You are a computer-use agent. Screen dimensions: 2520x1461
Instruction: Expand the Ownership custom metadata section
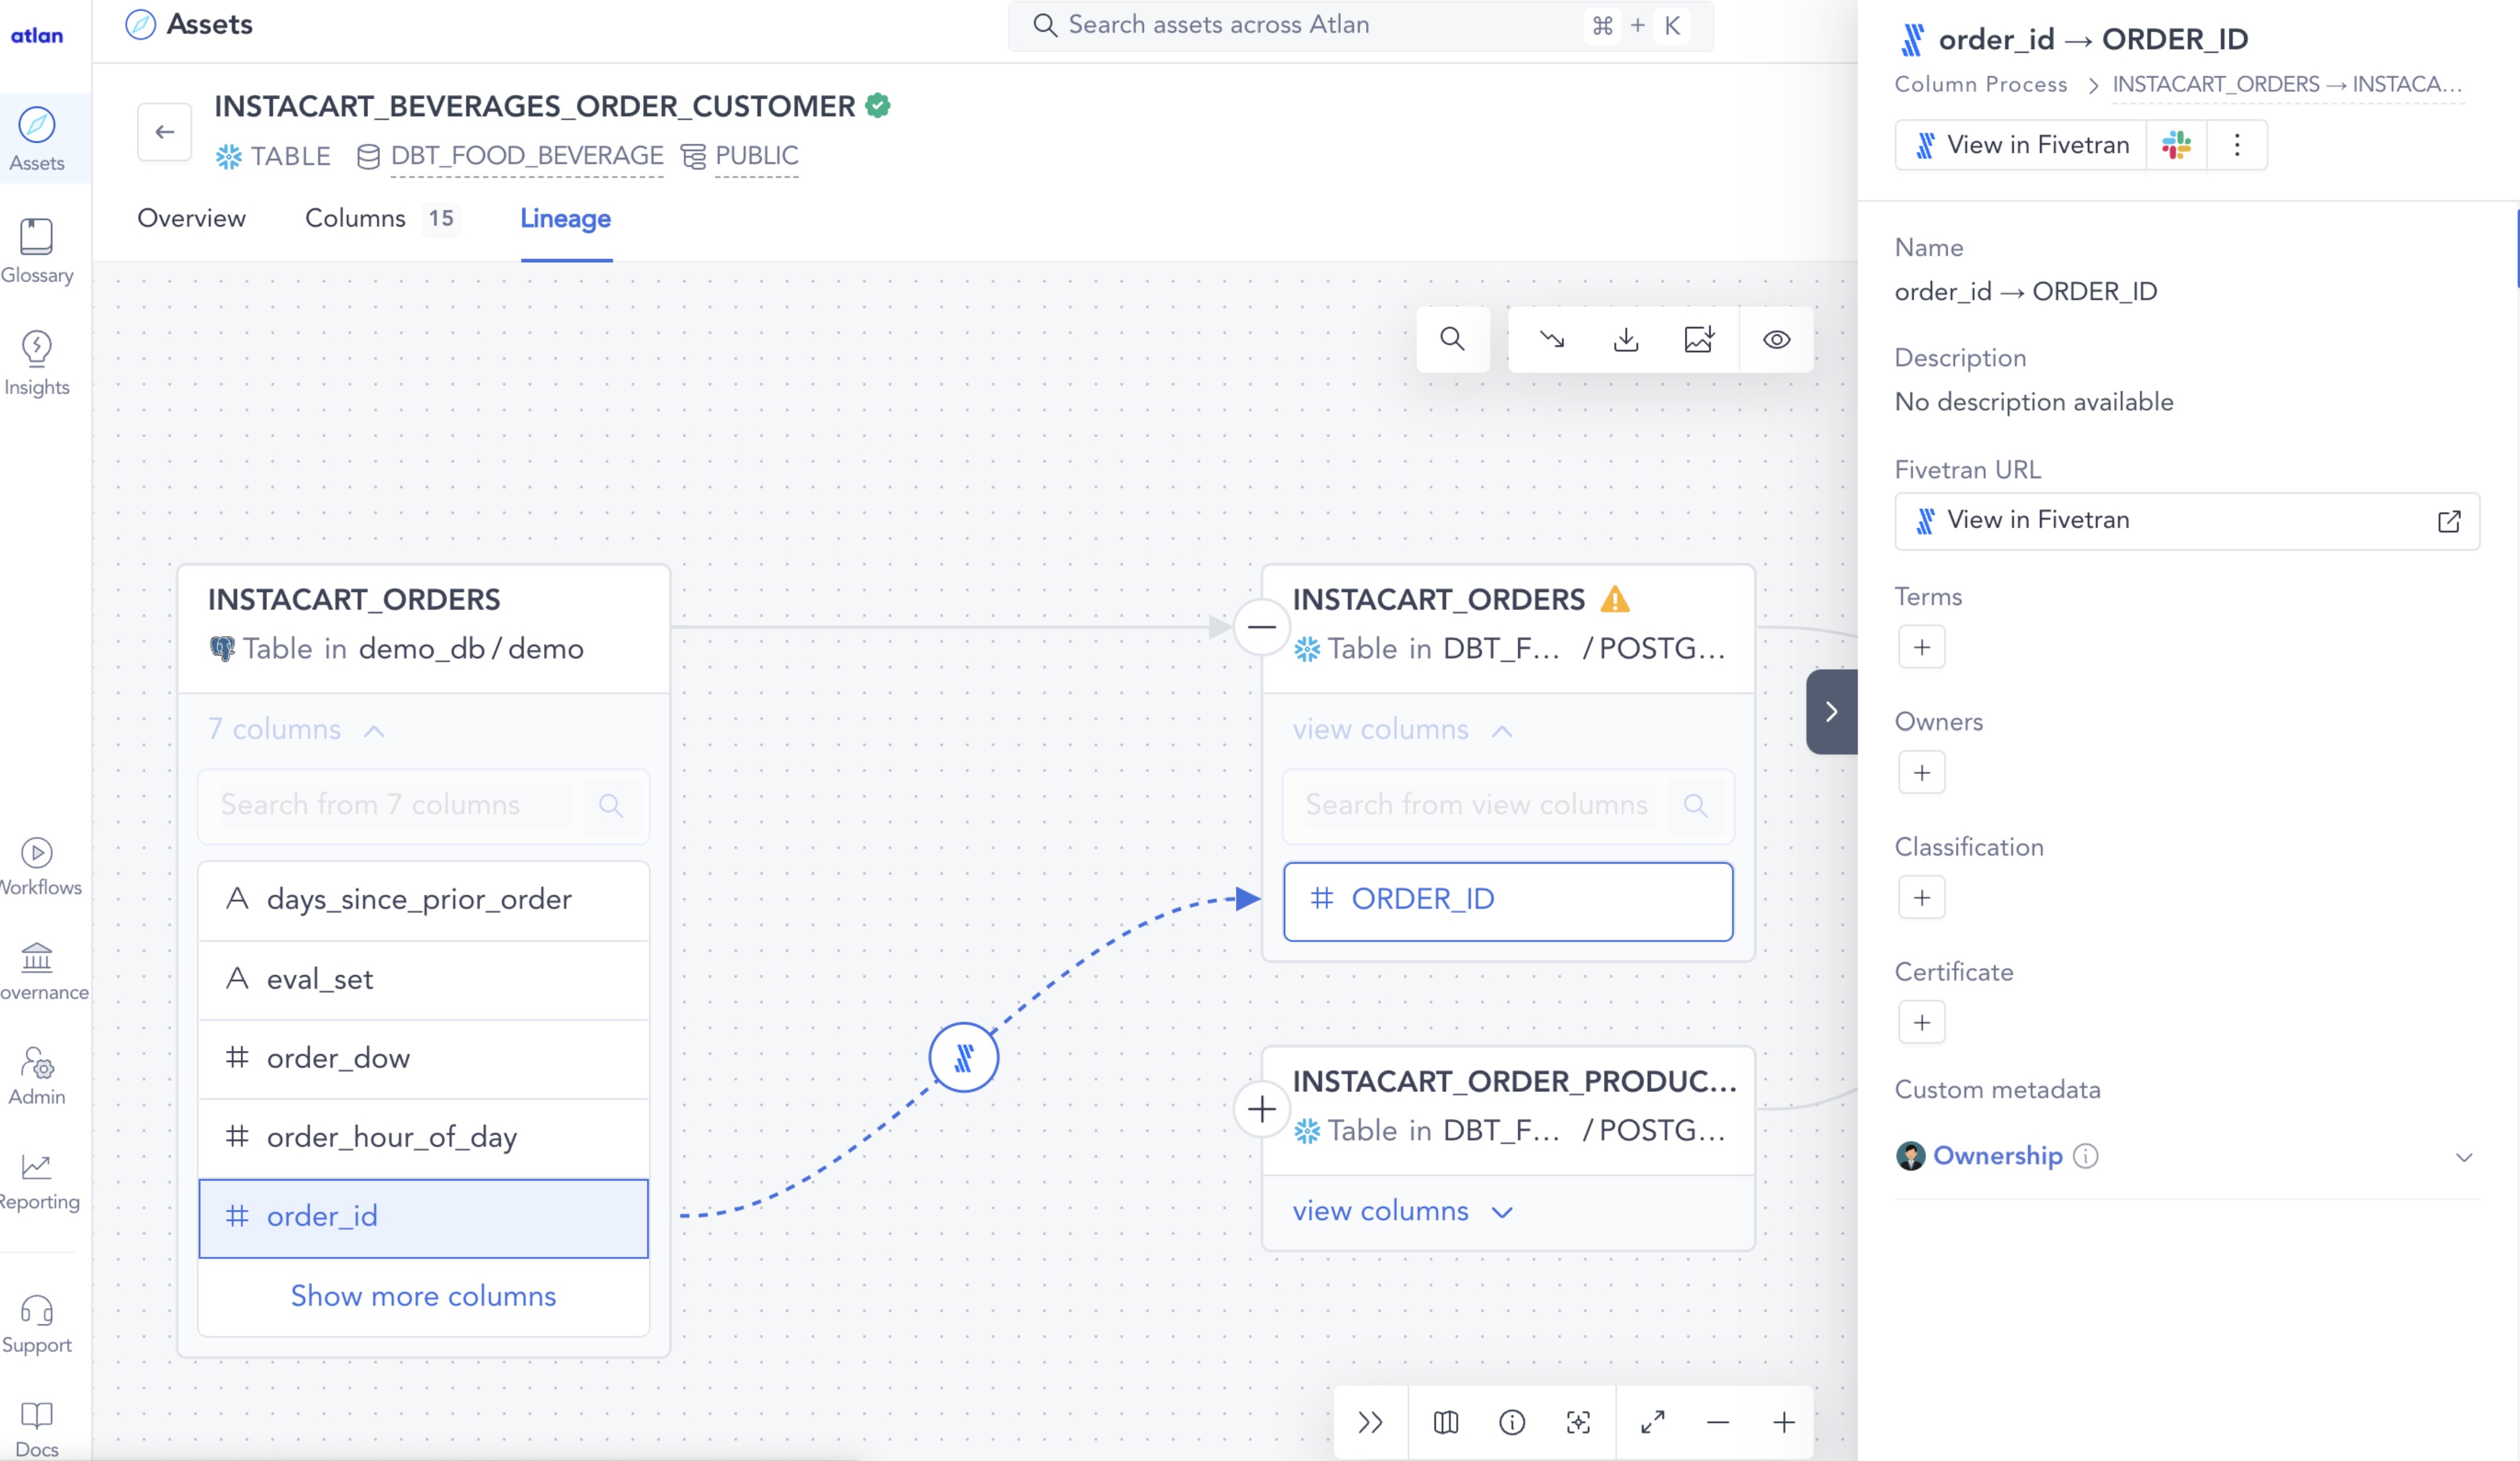click(x=2463, y=1157)
